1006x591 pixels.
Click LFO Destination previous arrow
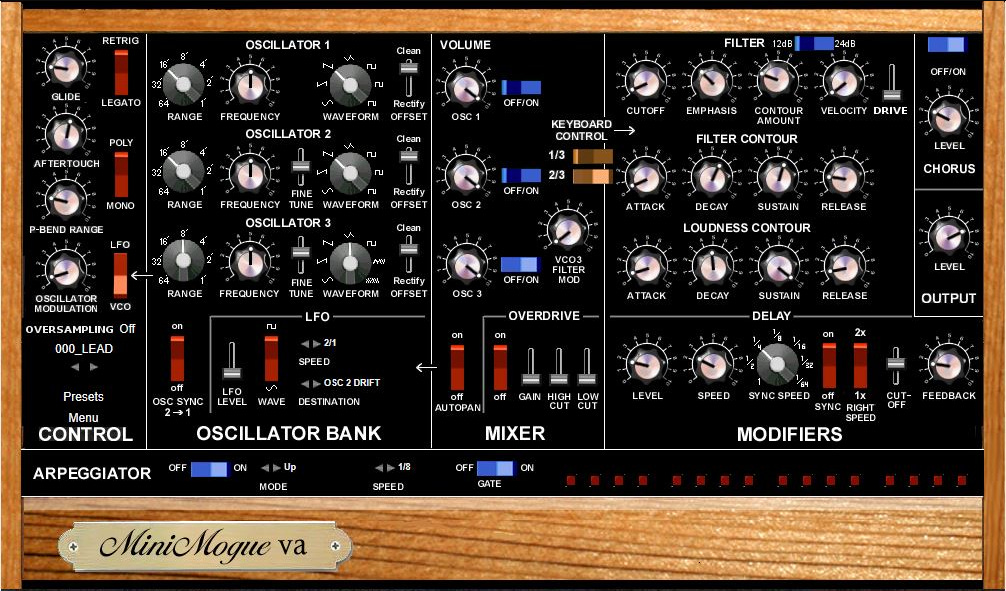pos(305,384)
